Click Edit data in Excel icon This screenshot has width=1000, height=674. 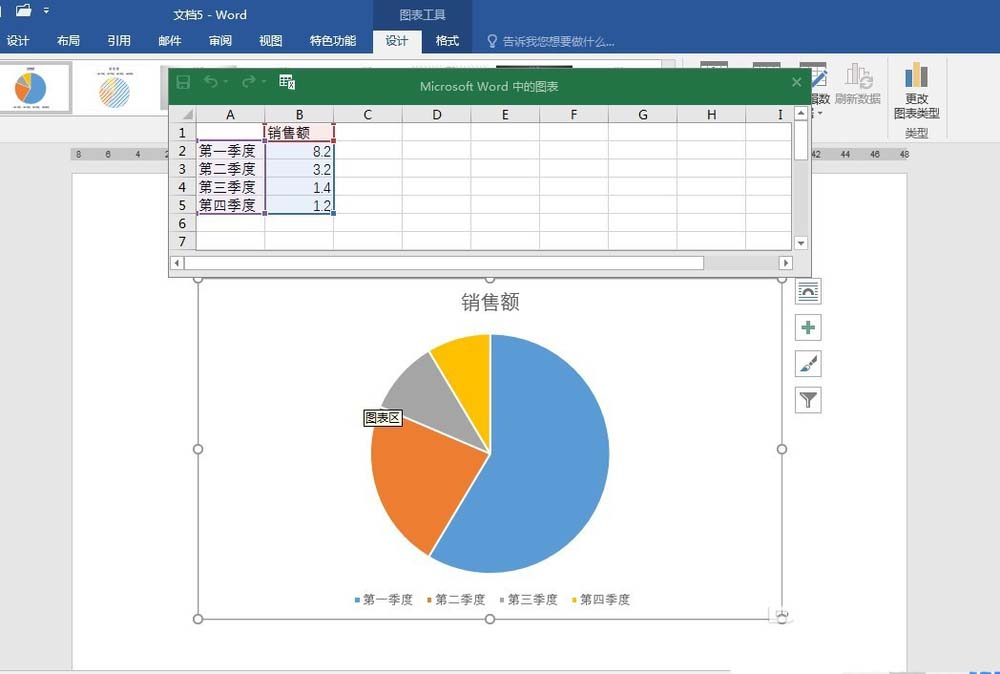[x=287, y=82]
